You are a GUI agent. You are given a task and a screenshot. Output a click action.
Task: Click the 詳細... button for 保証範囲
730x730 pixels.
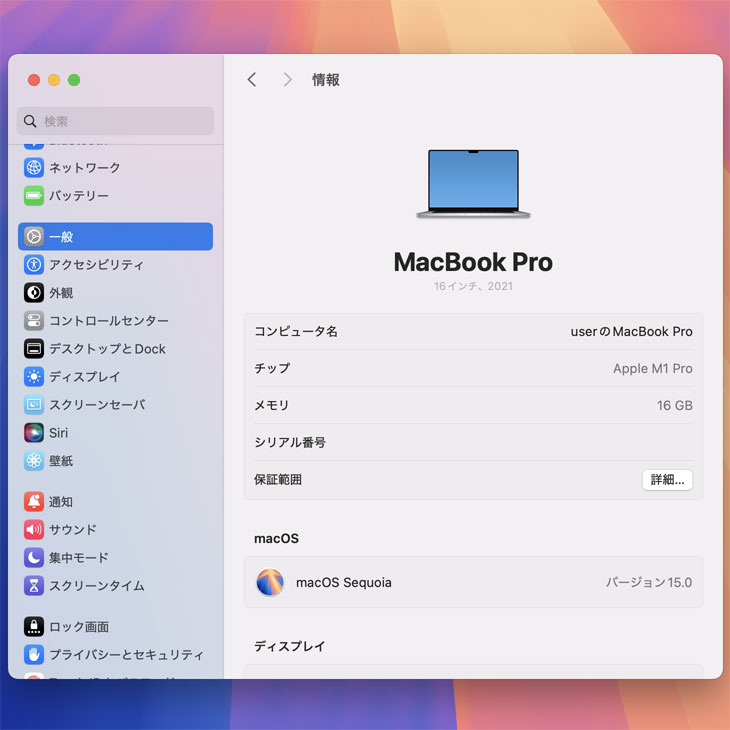pyautogui.click(x=667, y=480)
